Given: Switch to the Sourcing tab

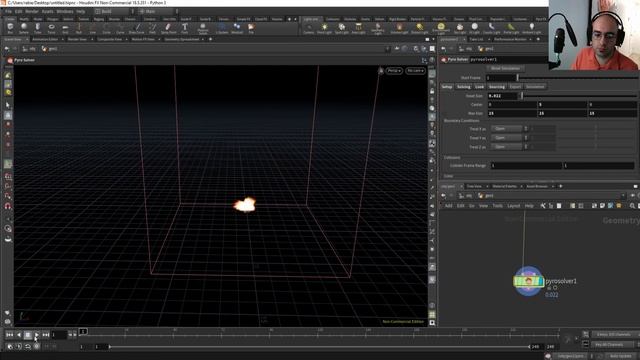Looking at the screenshot, I should click(497, 87).
